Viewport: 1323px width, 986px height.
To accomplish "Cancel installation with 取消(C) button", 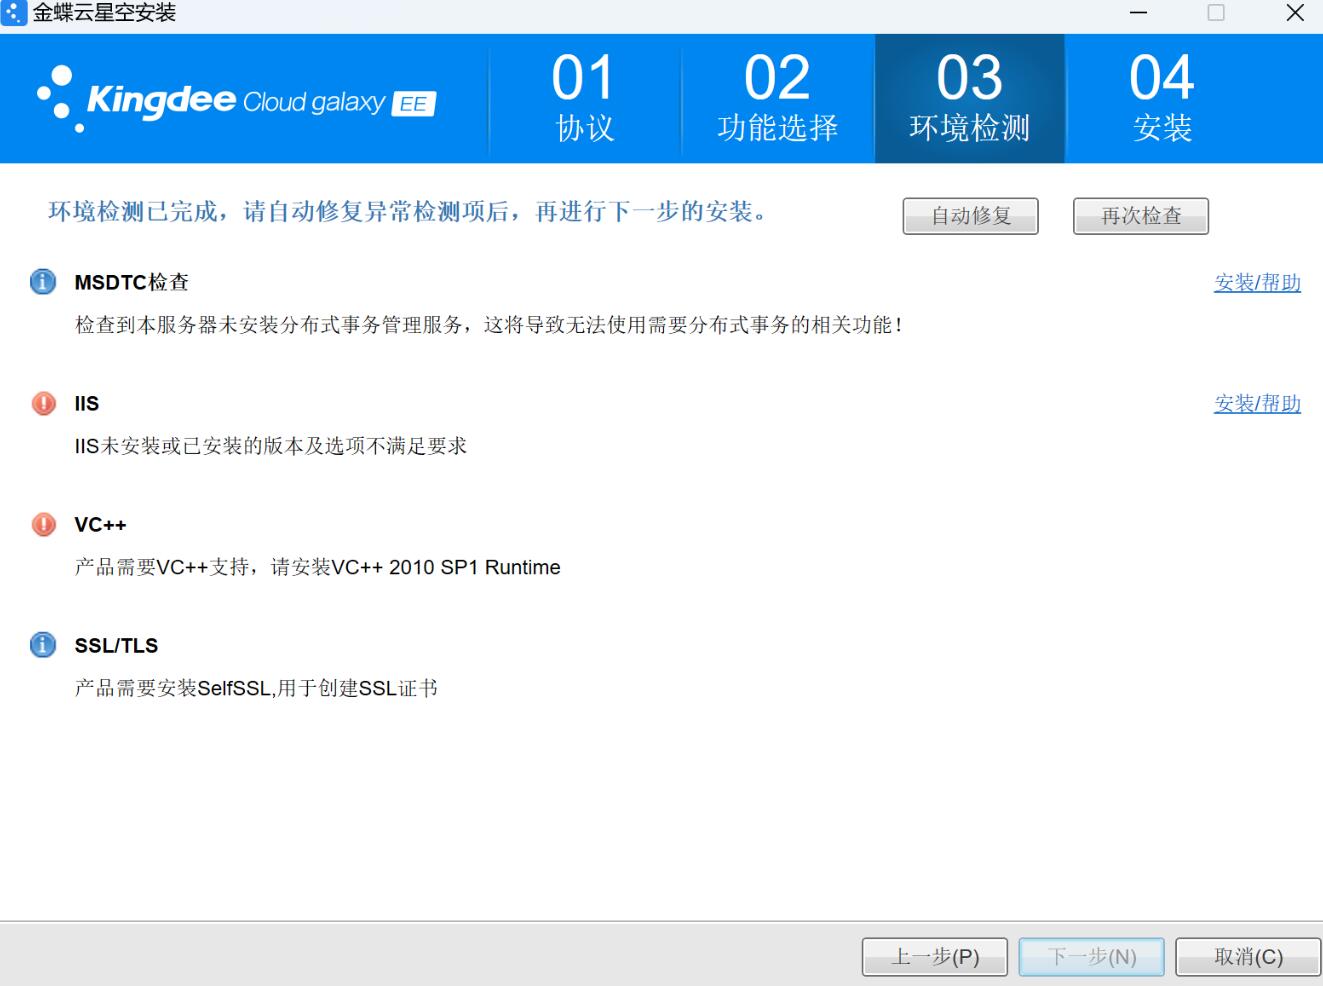I will pyautogui.click(x=1248, y=957).
